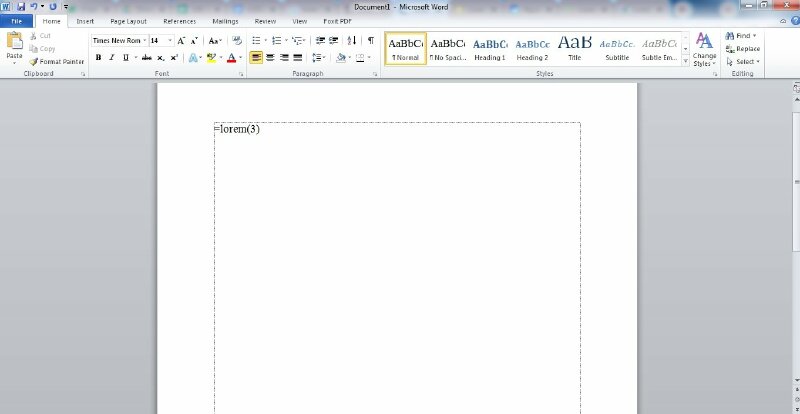
Task: Toggle Bold formatting
Action: point(98,58)
